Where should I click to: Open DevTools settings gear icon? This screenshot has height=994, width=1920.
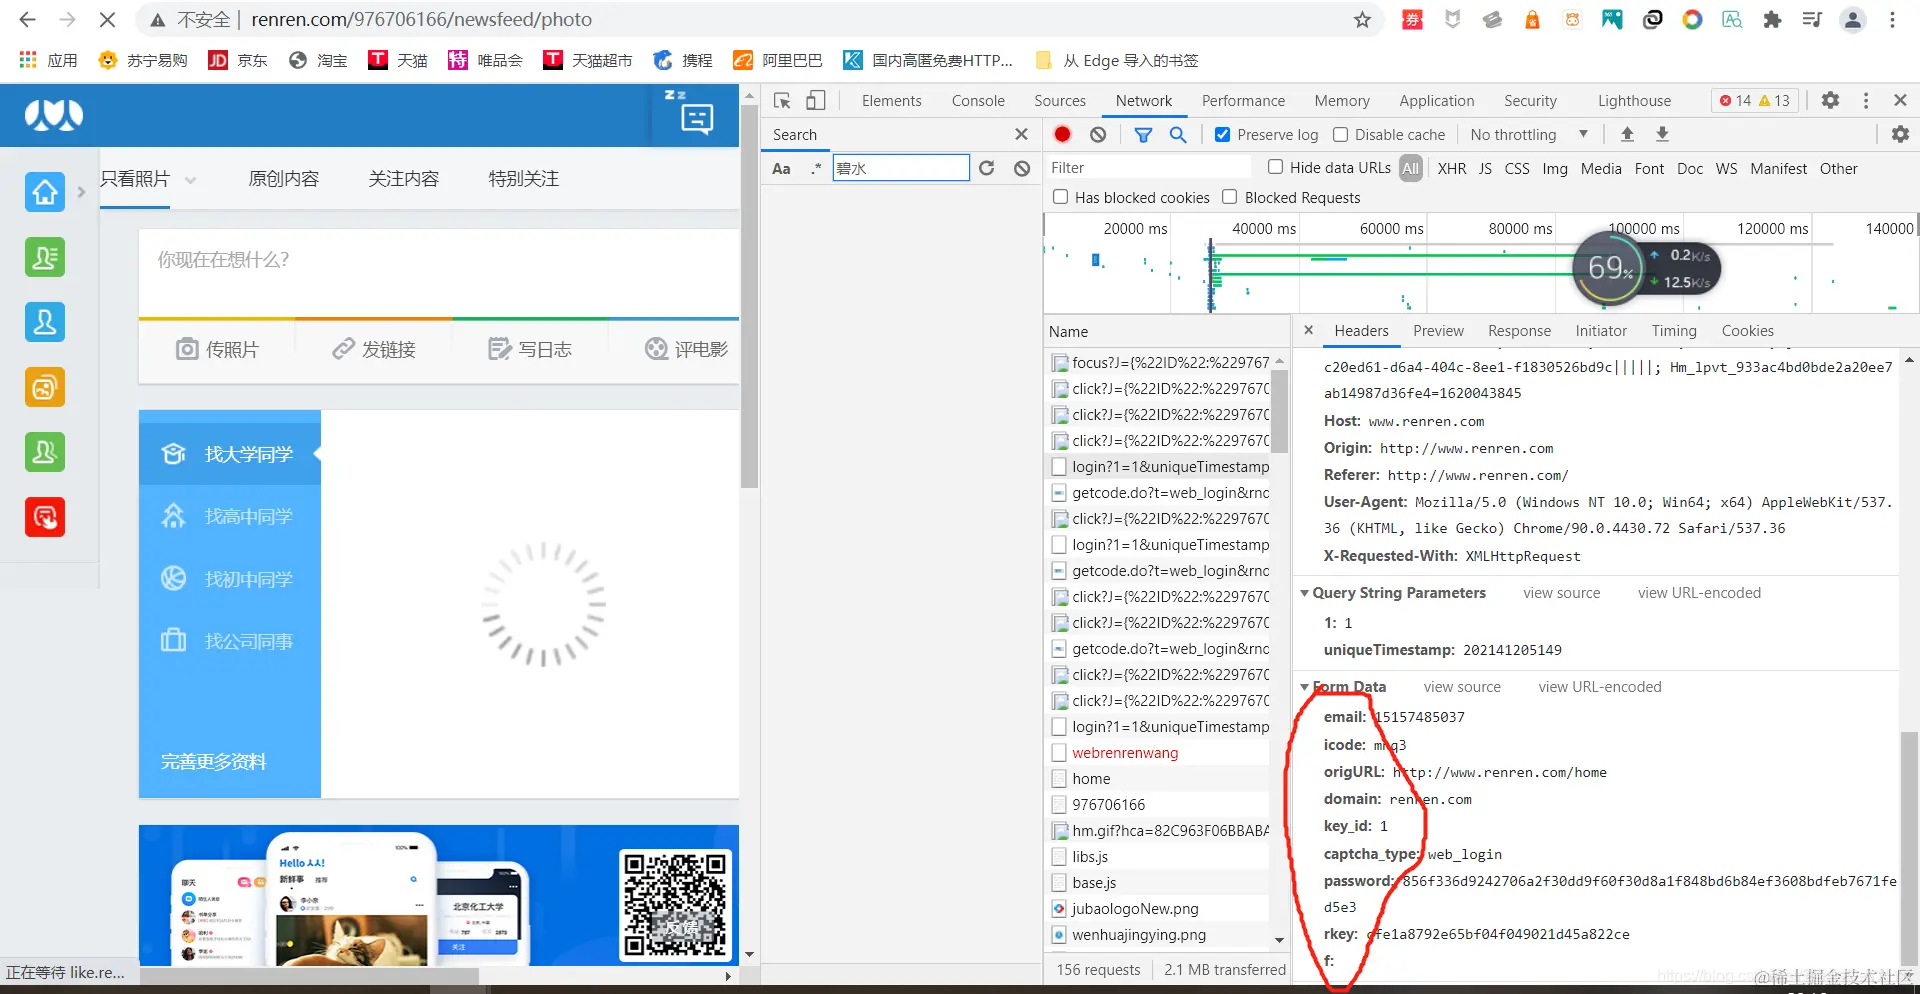point(1830,100)
